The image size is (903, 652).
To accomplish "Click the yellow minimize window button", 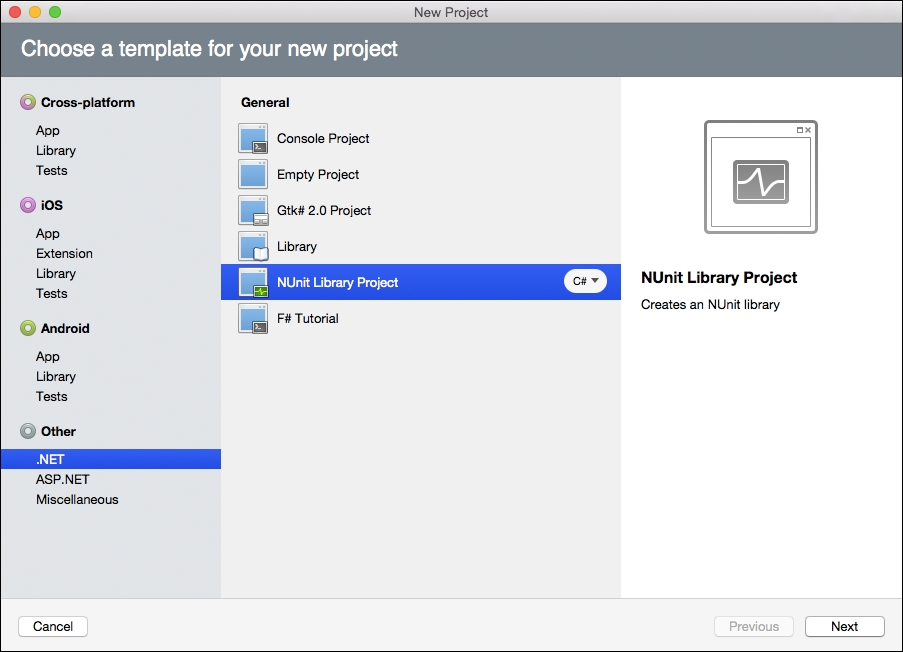I will click(x=35, y=12).
